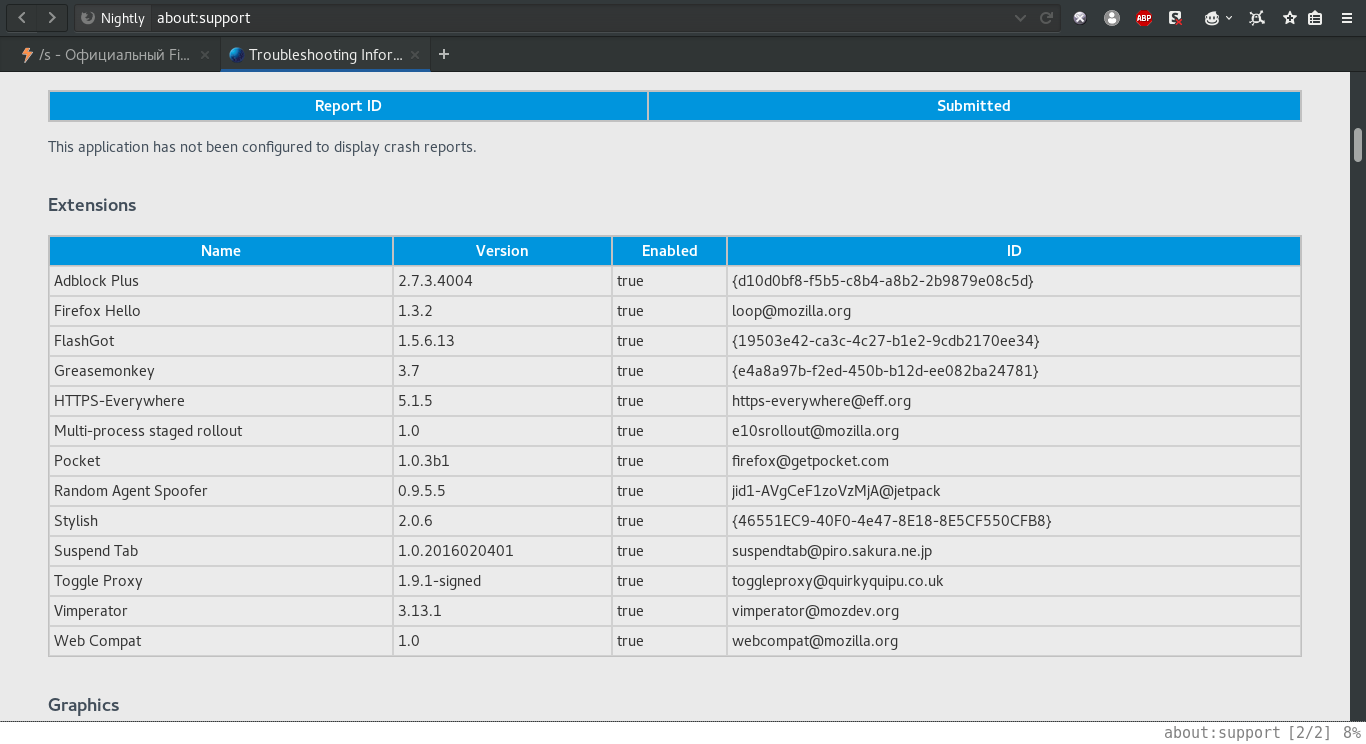Click the vertical scrollbar thumb
The width and height of the screenshot is (1366, 744).
point(1358,145)
